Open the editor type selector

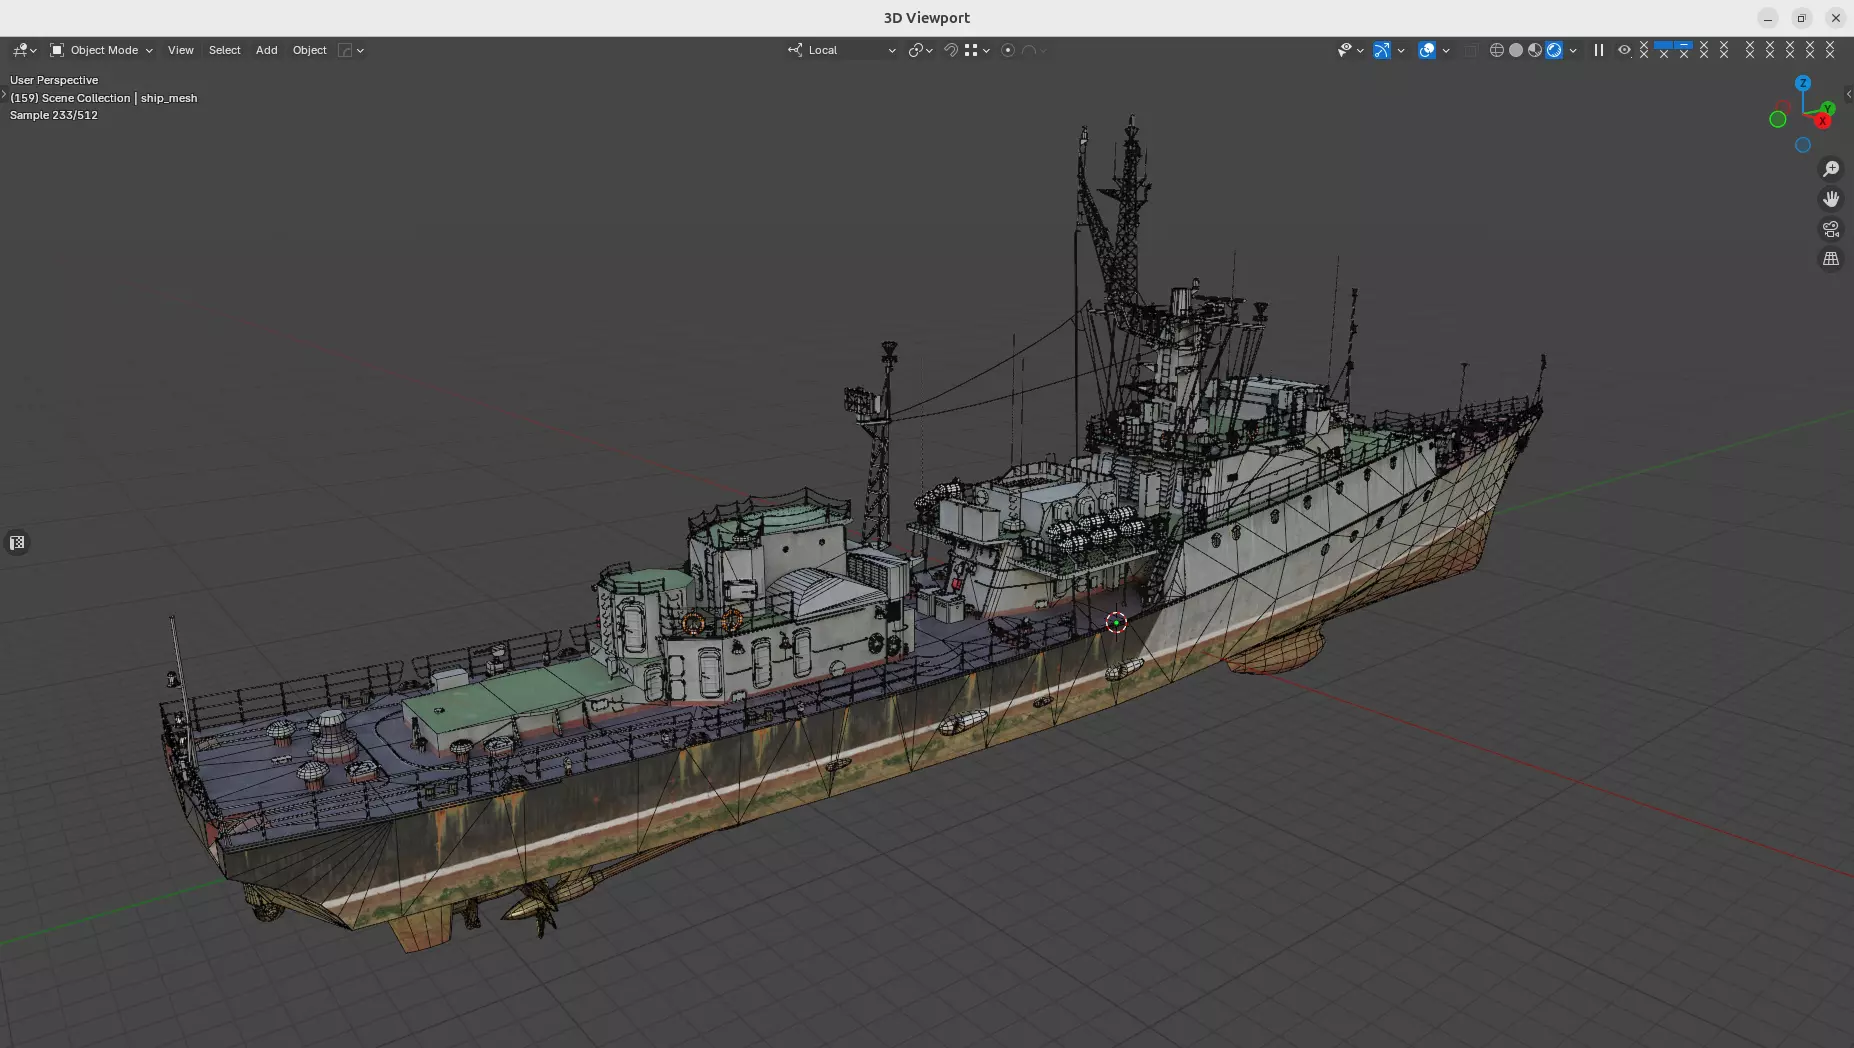[25, 50]
